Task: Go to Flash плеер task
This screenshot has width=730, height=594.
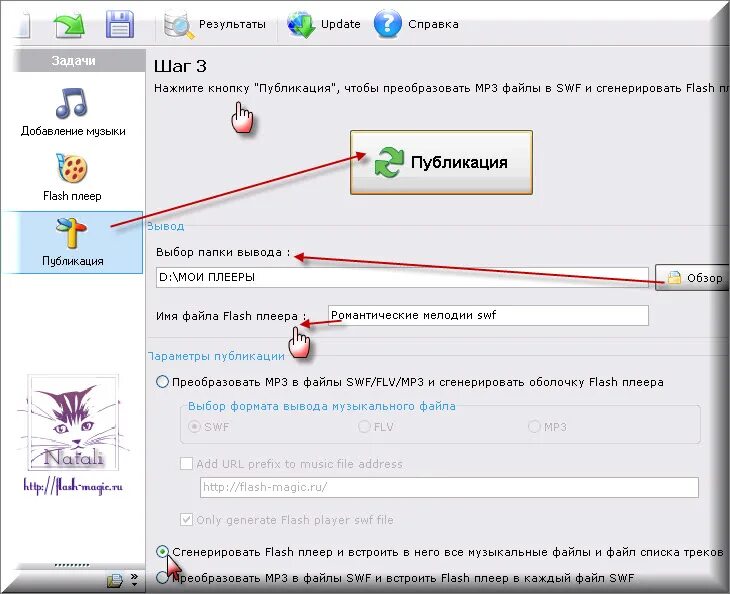Action: pos(72,177)
